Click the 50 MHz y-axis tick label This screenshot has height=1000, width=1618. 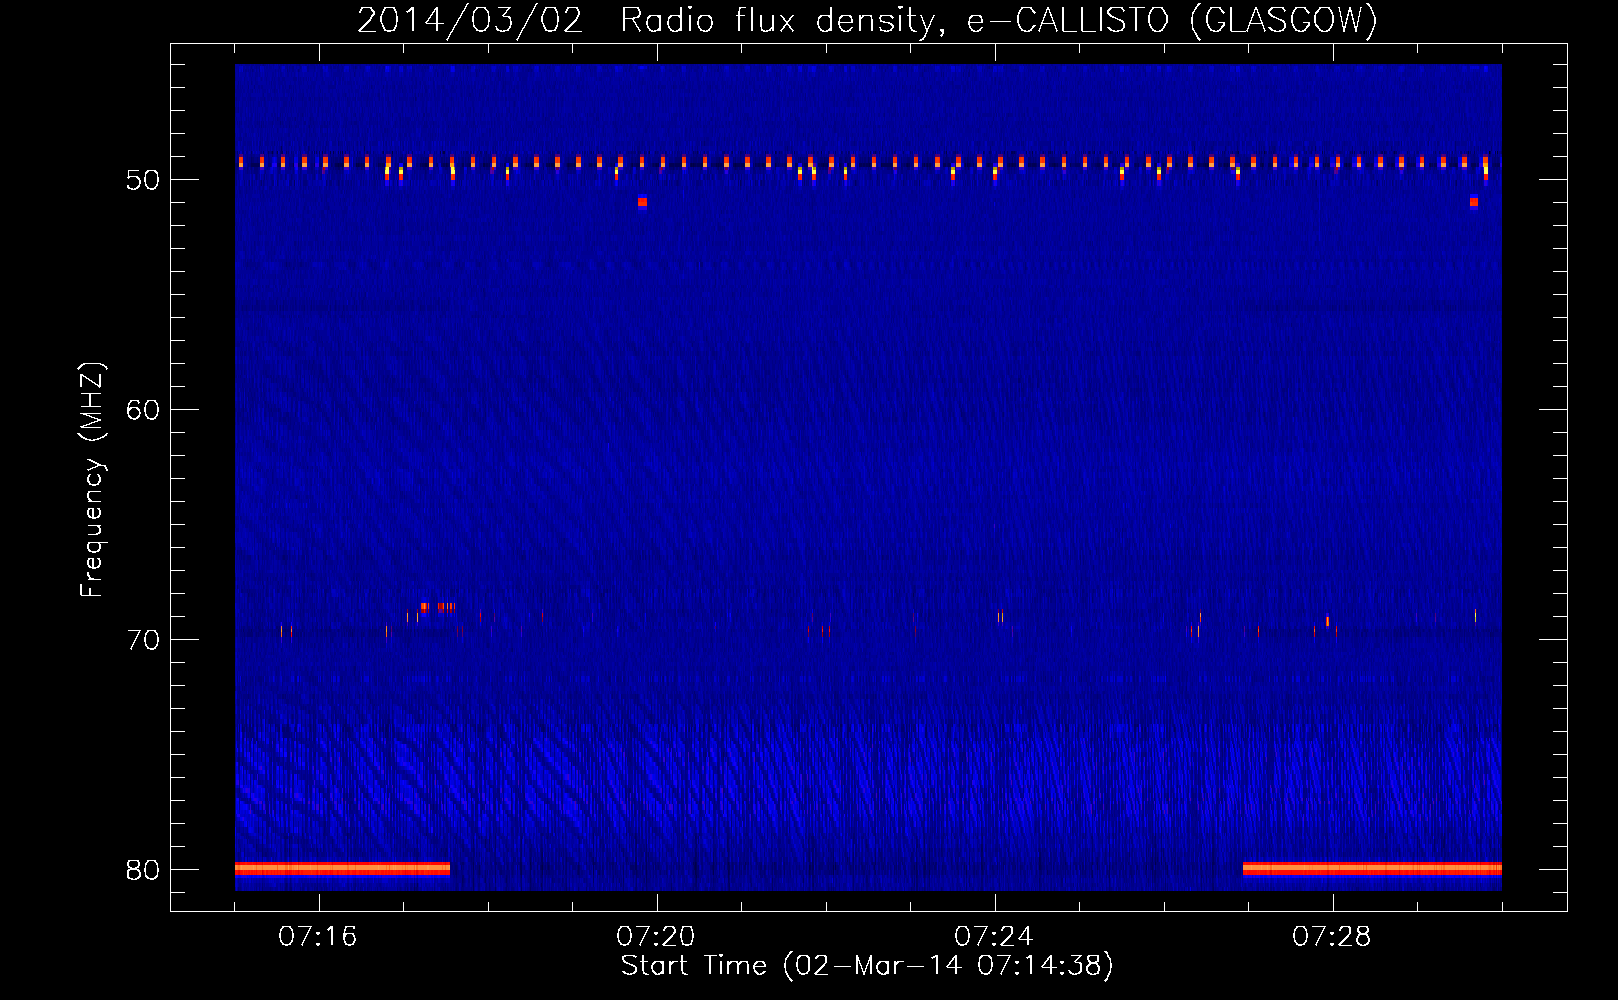(x=143, y=180)
